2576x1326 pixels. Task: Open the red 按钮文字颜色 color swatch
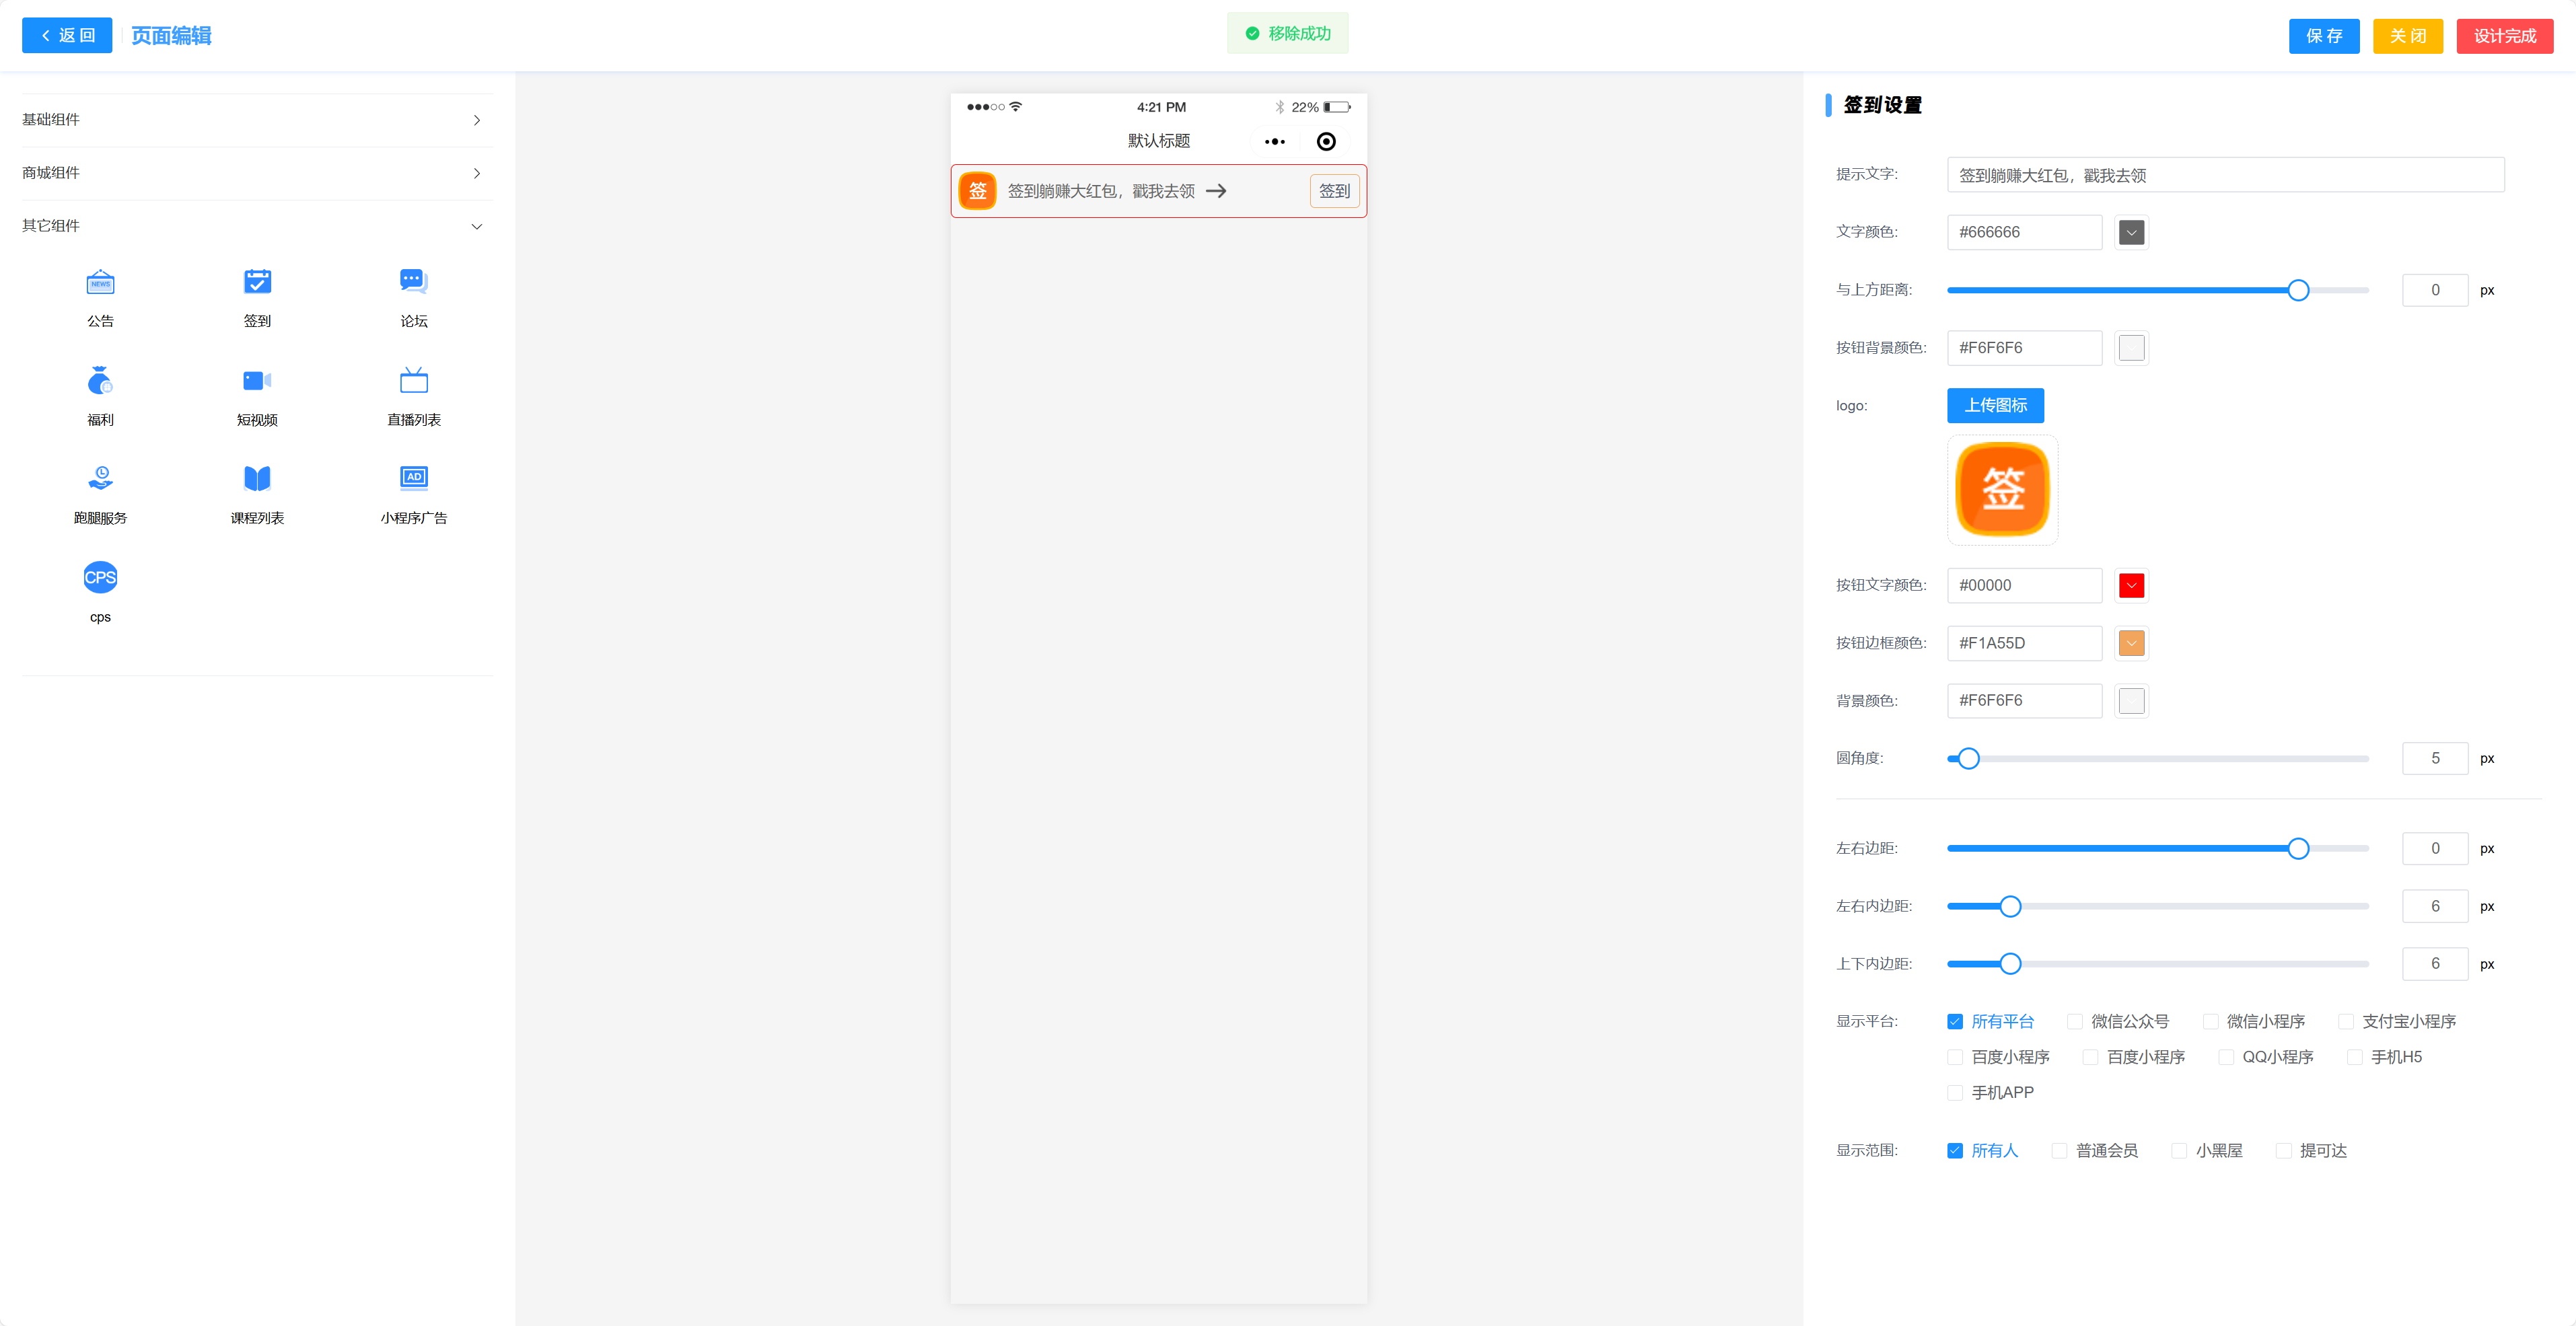coord(2131,585)
